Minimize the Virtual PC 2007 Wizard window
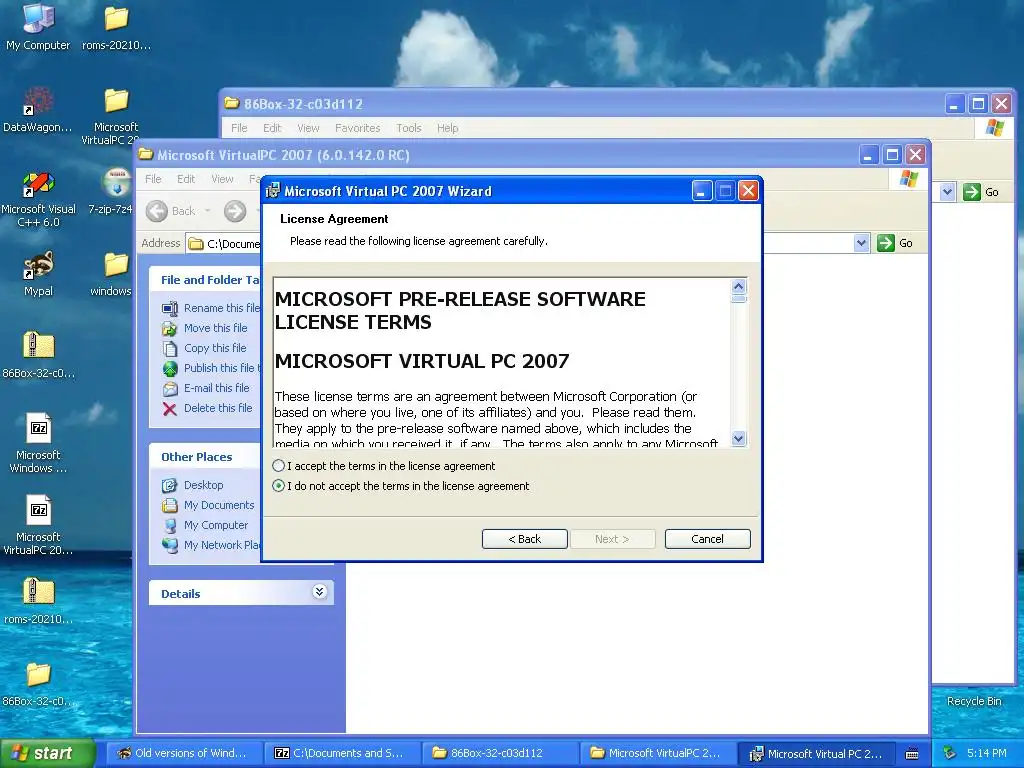The width and height of the screenshot is (1024, 768). pos(701,191)
